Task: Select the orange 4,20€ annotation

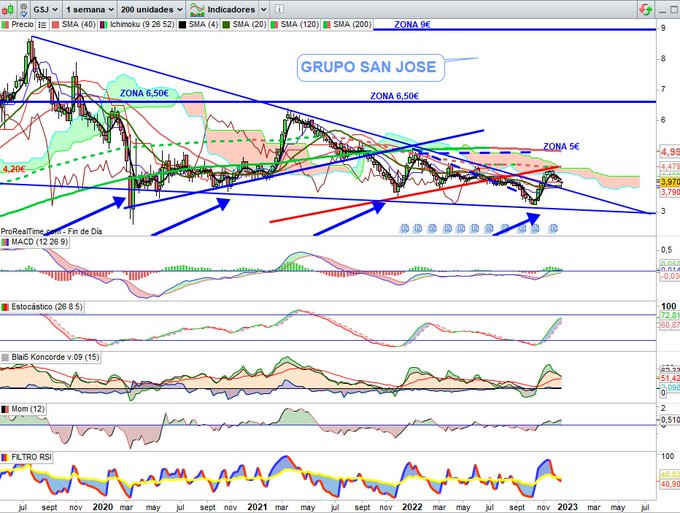Action: tap(14, 169)
